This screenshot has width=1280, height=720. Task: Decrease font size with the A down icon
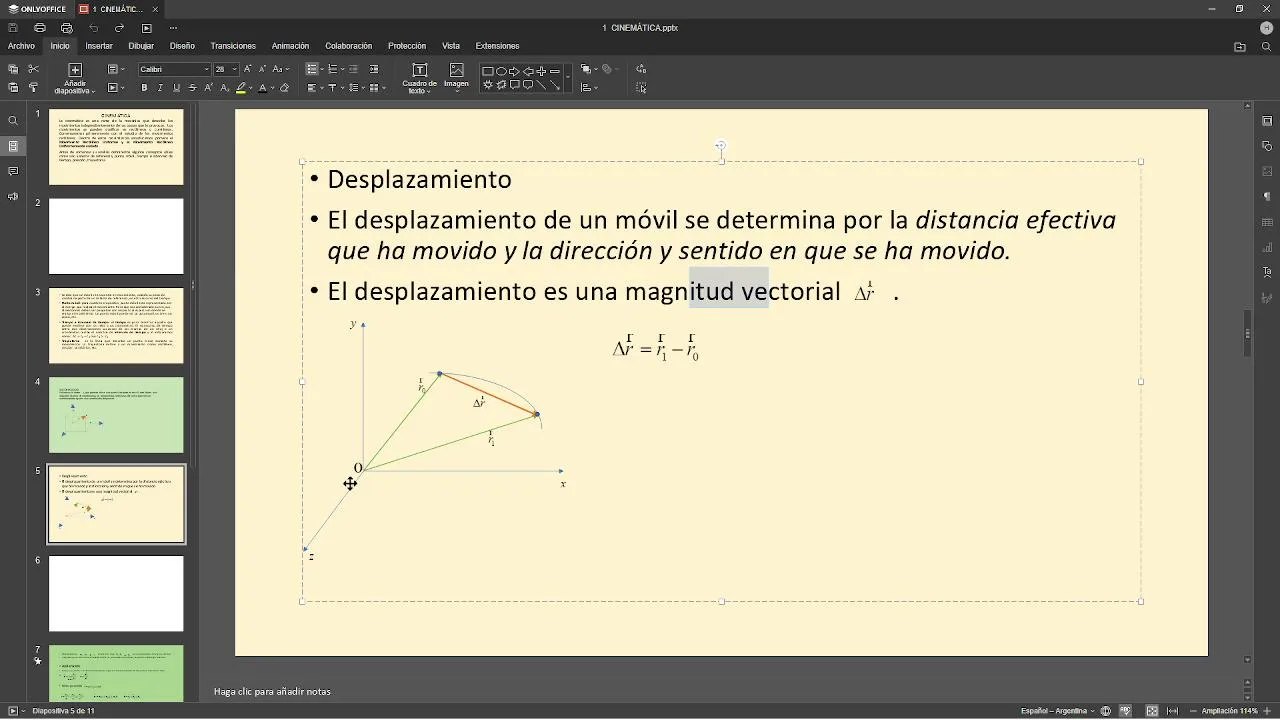pyautogui.click(x=263, y=69)
